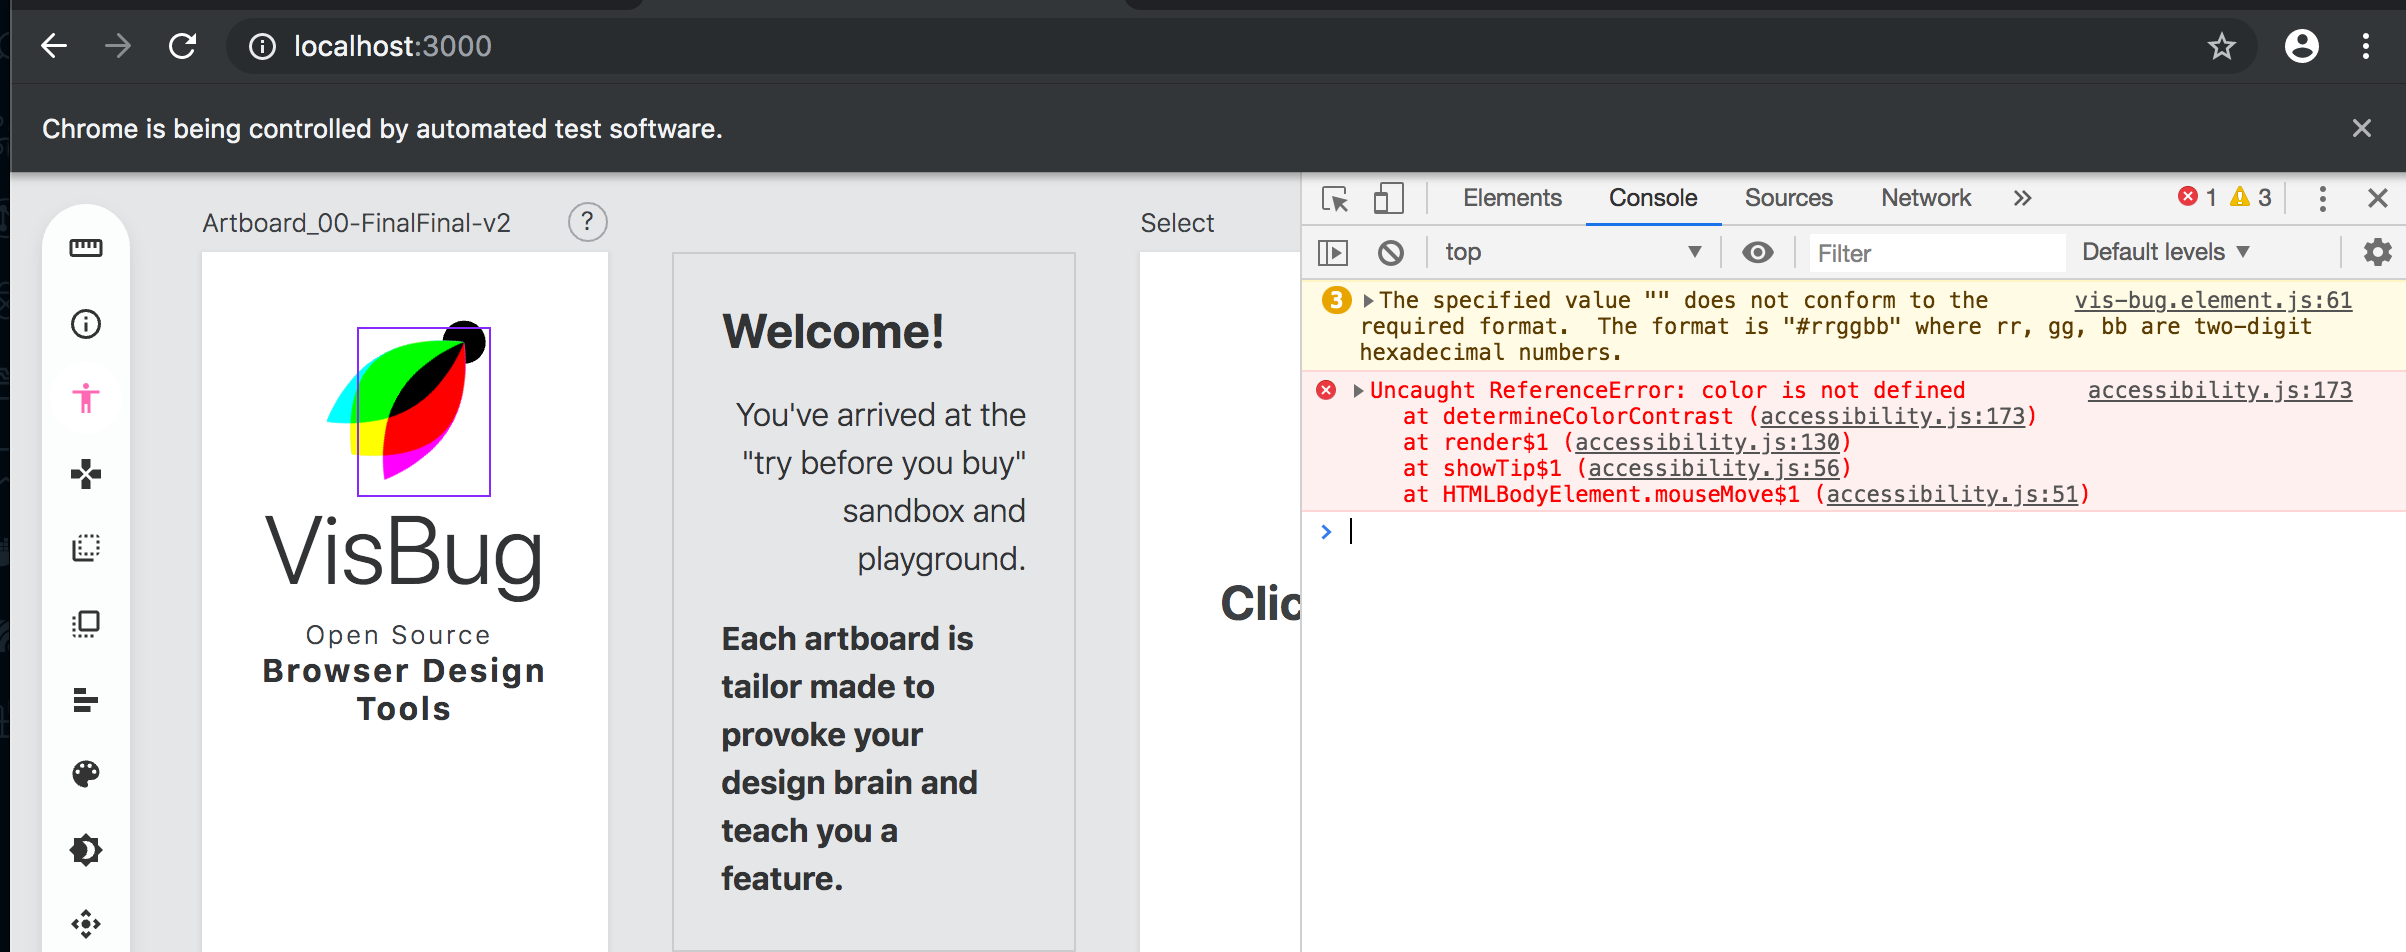2406x952 pixels.
Task: Toggle the live expression eye icon
Action: (1757, 253)
